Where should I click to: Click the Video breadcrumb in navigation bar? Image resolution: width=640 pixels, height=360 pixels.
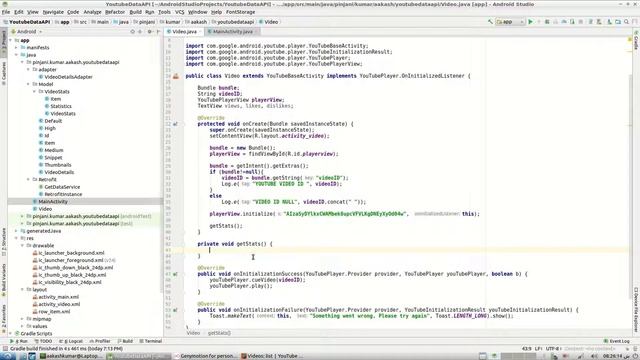click(x=268, y=22)
